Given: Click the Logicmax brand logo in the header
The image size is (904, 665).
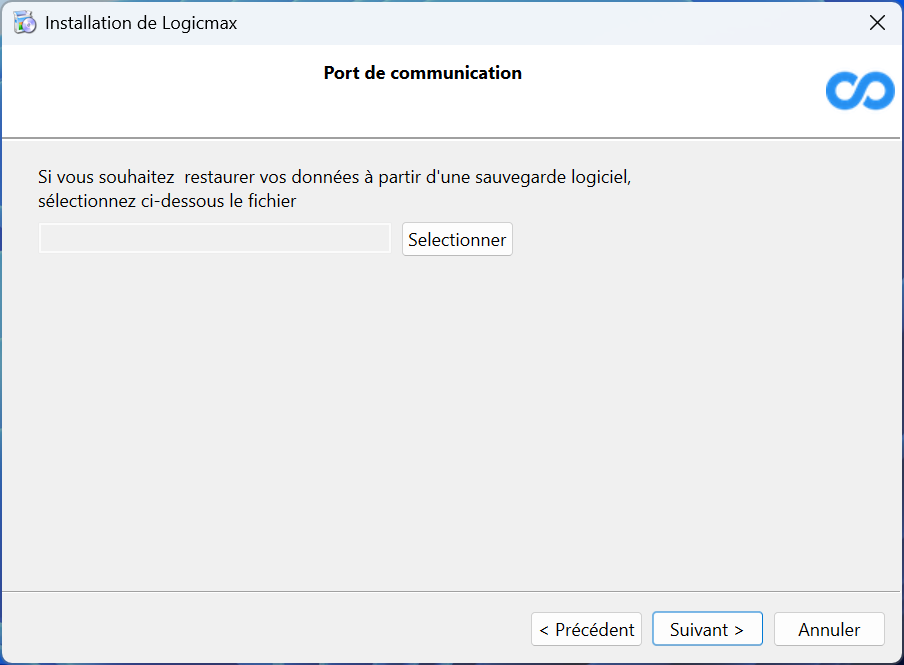Looking at the screenshot, I should coord(859,91).
